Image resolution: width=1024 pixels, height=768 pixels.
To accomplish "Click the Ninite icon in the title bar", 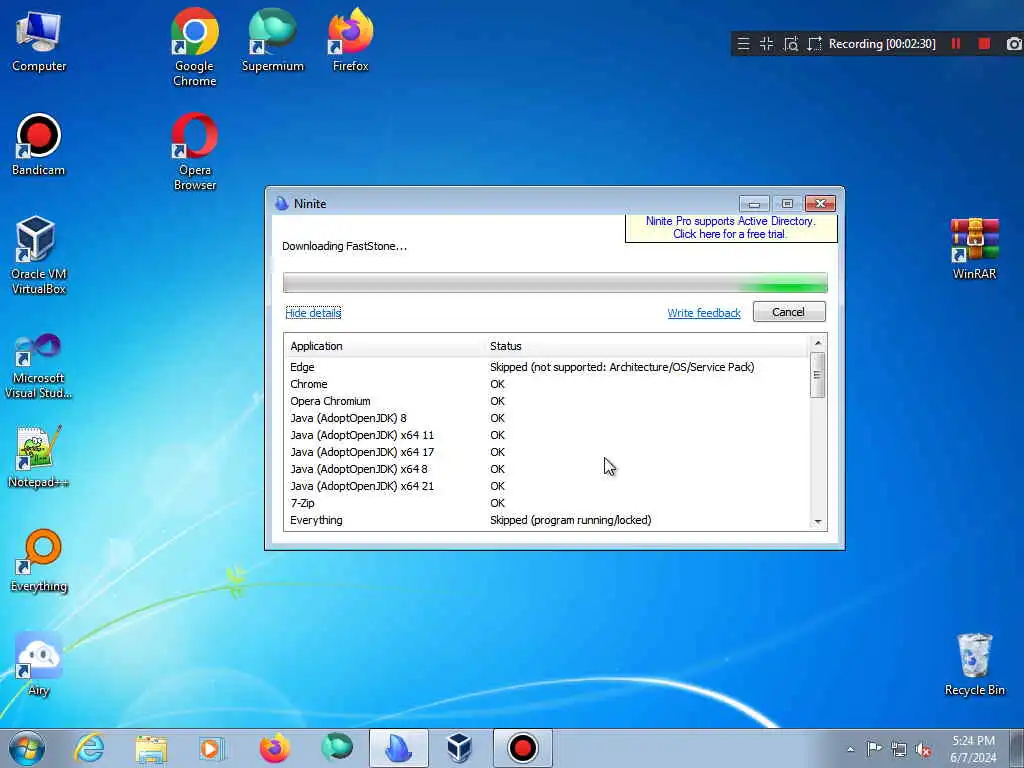I will 281,204.
